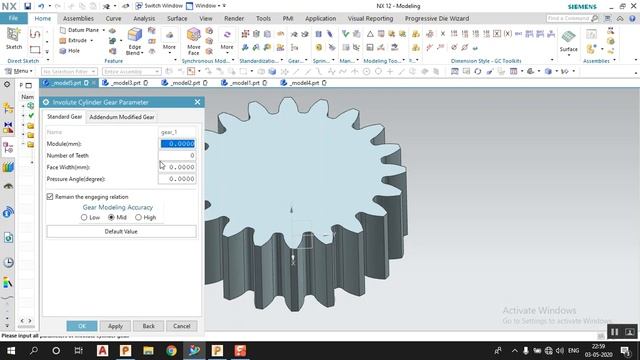
Task: Select the profile curve sketch icon
Action: (35, 34)
